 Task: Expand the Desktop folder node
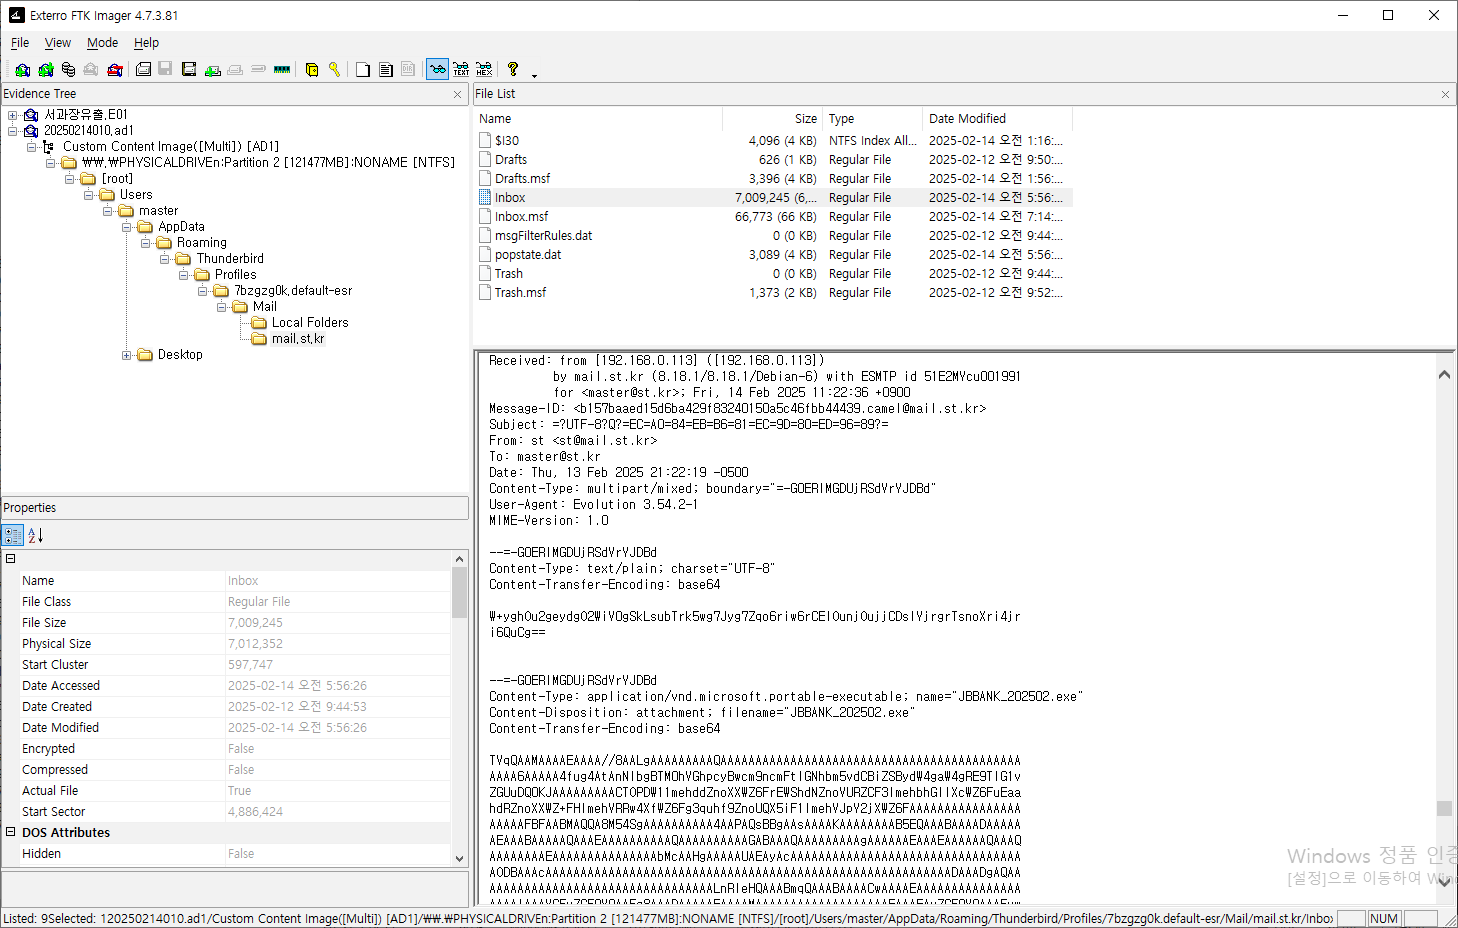click(127, 355)
